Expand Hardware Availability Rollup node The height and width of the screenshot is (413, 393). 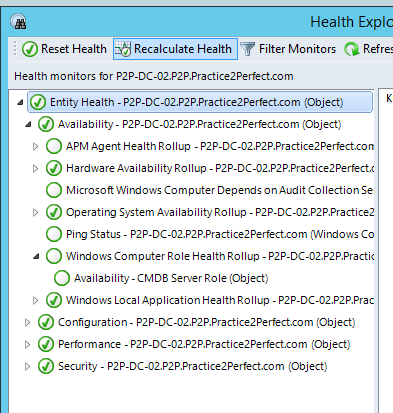point(35,168)
